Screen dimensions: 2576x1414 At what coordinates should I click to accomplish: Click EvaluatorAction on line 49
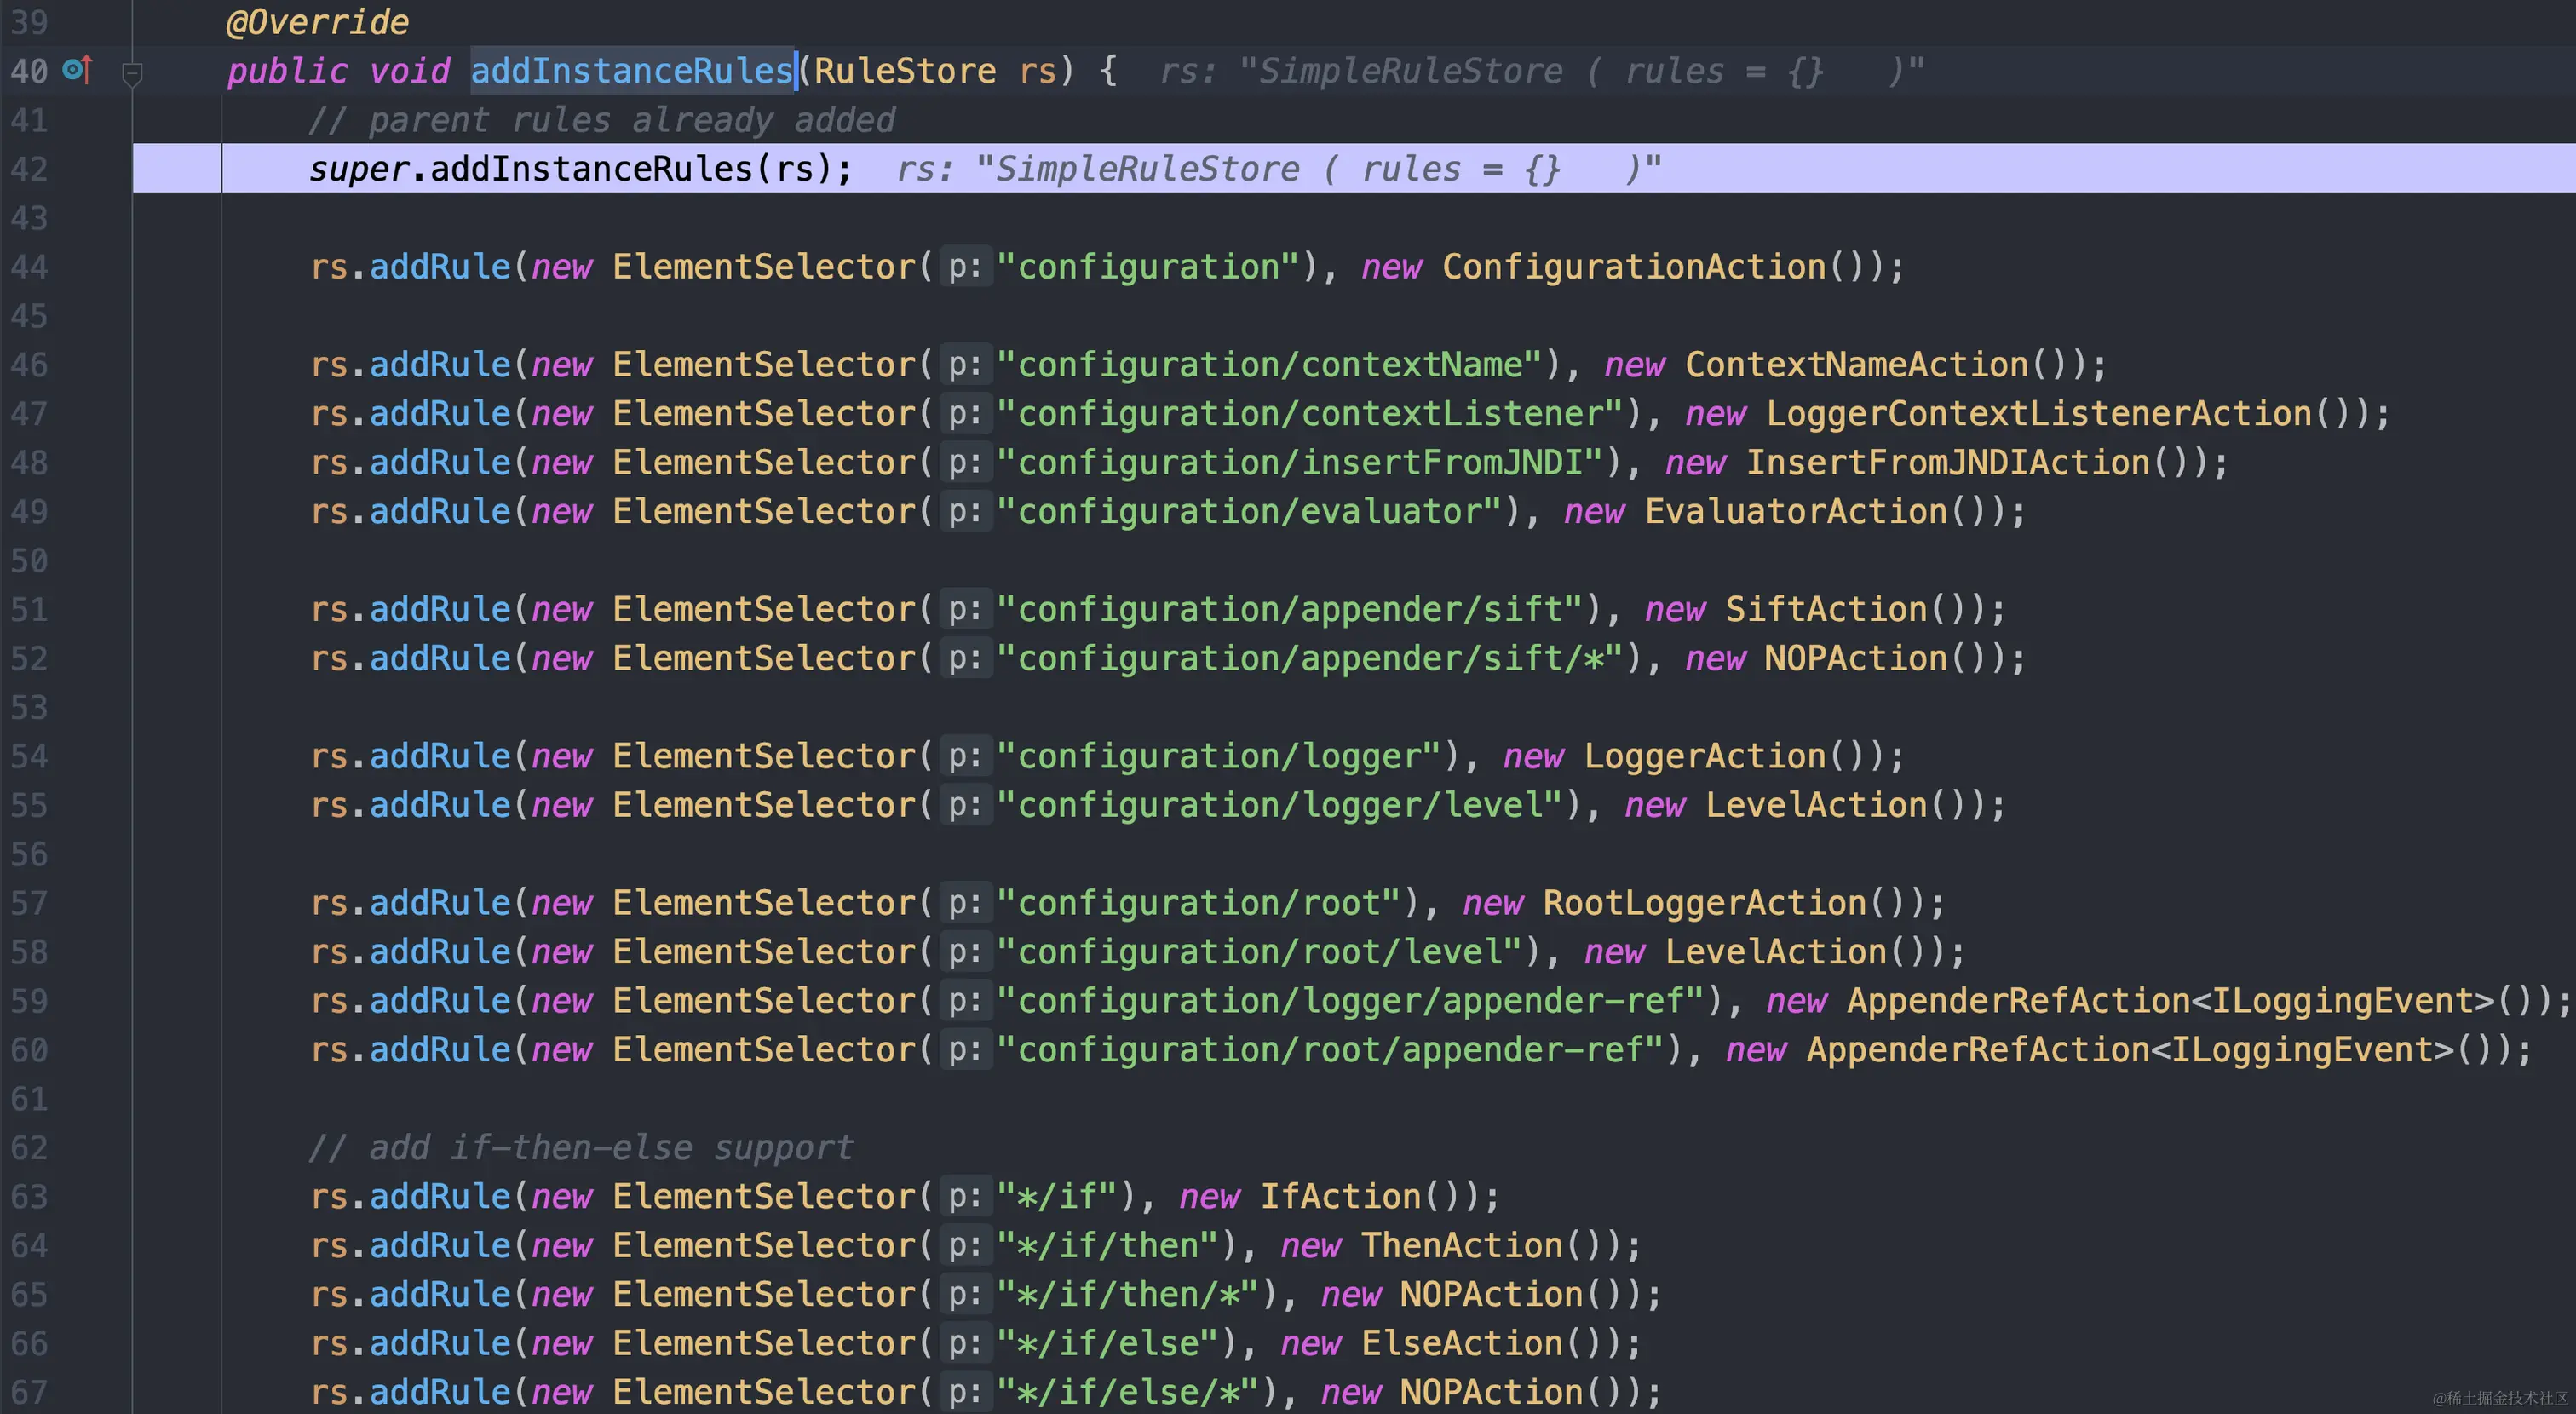pos(1796,512)
